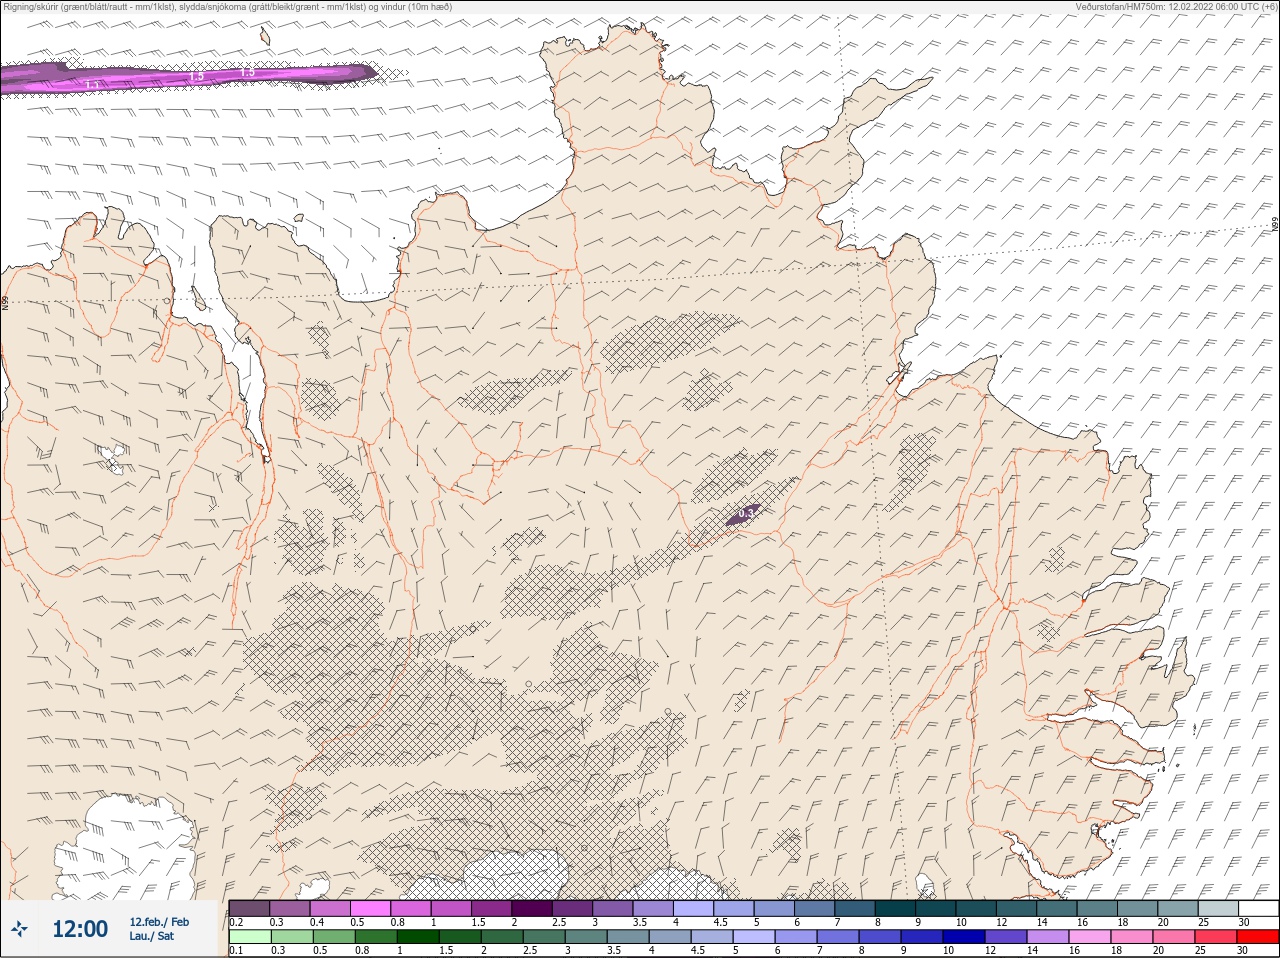
Task: Click the '0.1' label in the lower legend
Action: [x=236, y=950]
